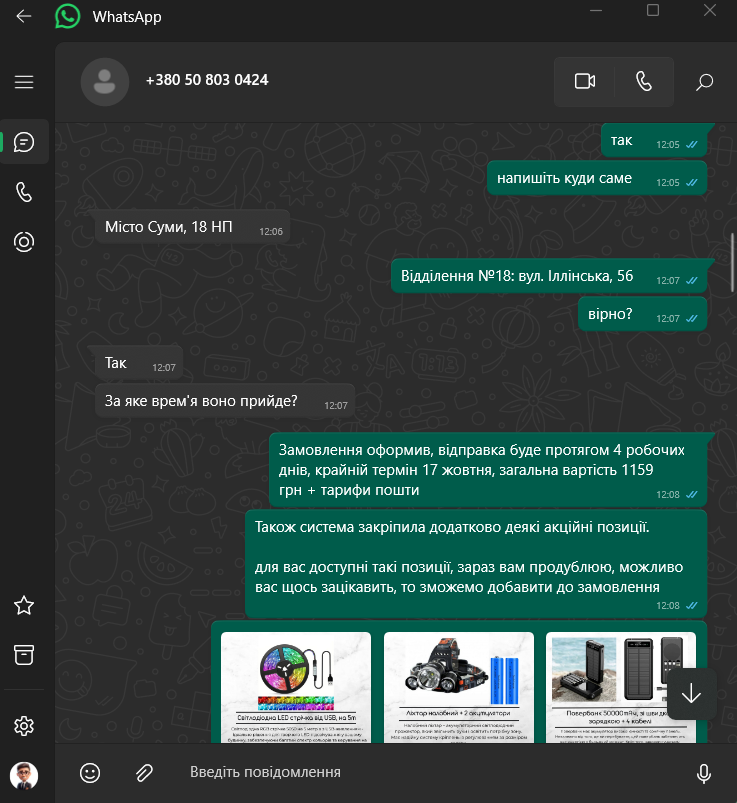Open the headlamp product image
The width and height of the screenshot is (737, 803).
click(x=459, y=687)
